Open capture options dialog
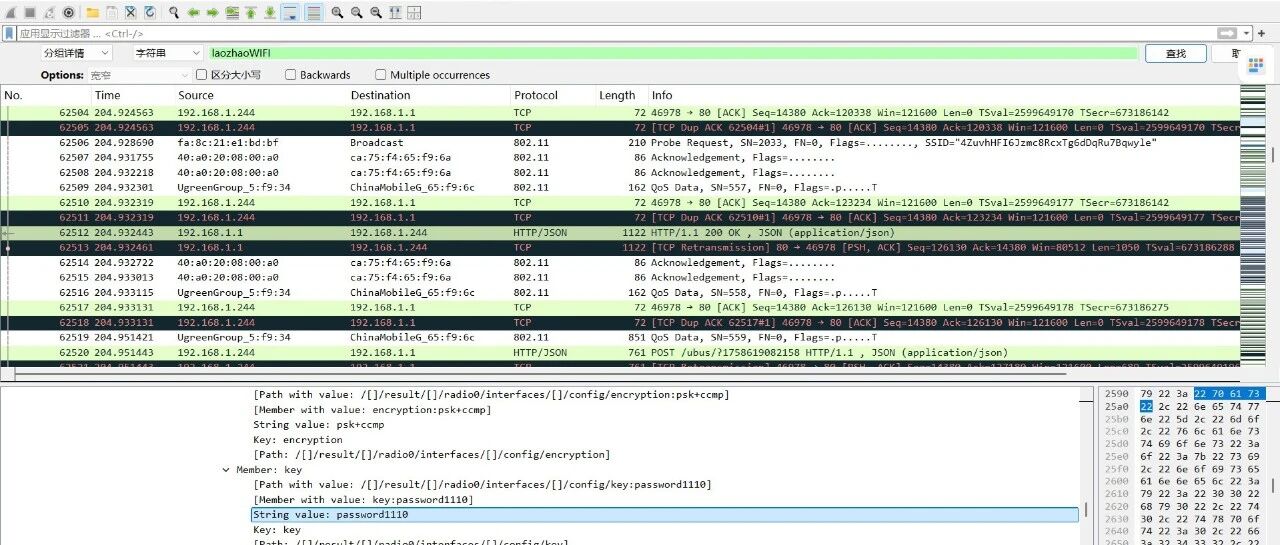The image size is (1280, 545). tap(69, 13)
